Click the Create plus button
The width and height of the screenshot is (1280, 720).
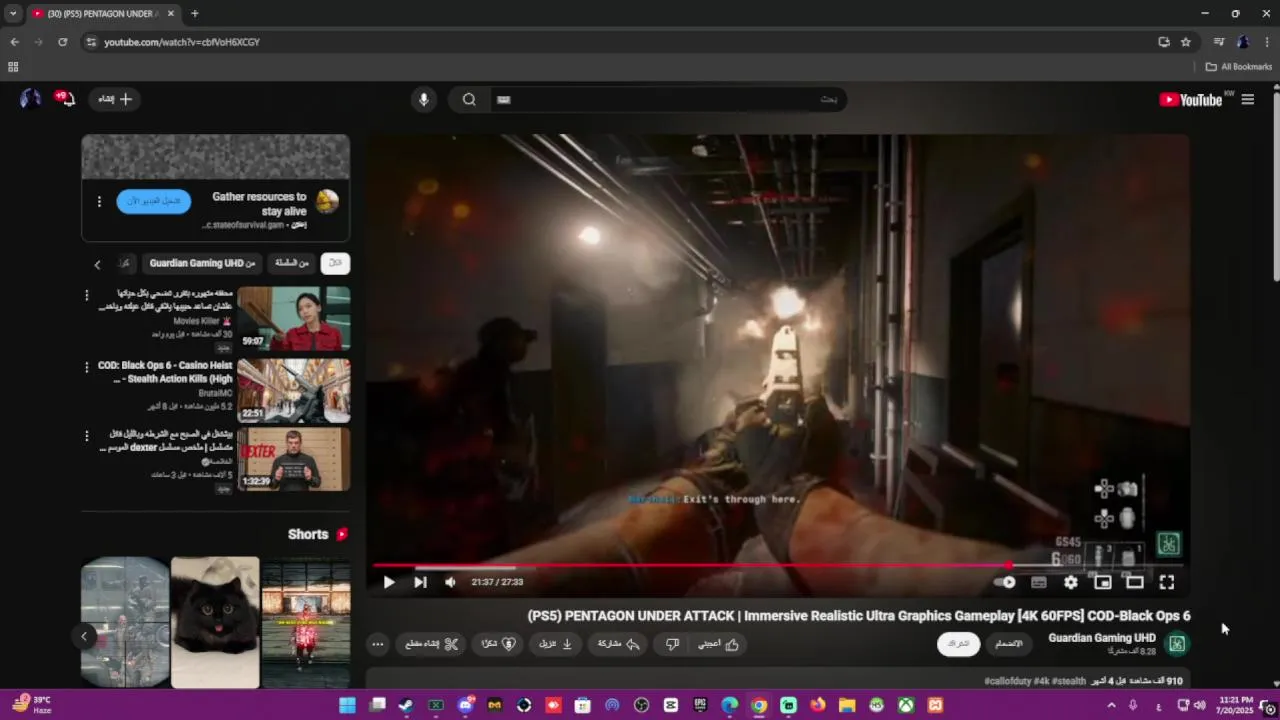pyautogui.click(x=115, y=99)
